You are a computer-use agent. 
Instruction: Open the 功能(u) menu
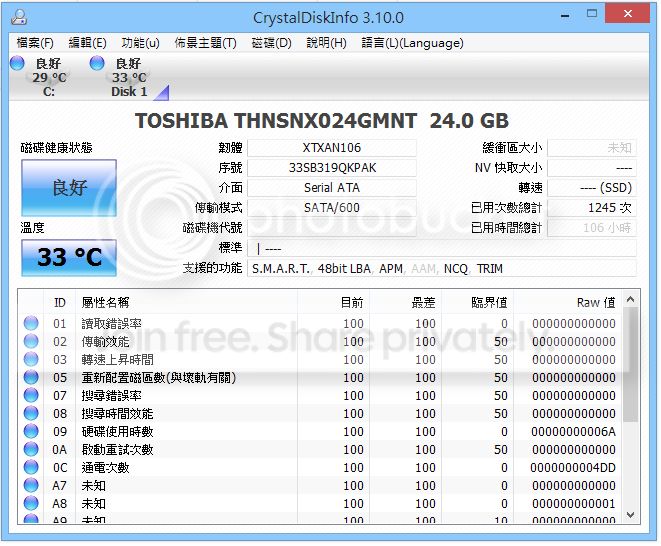tap(140, 43)
